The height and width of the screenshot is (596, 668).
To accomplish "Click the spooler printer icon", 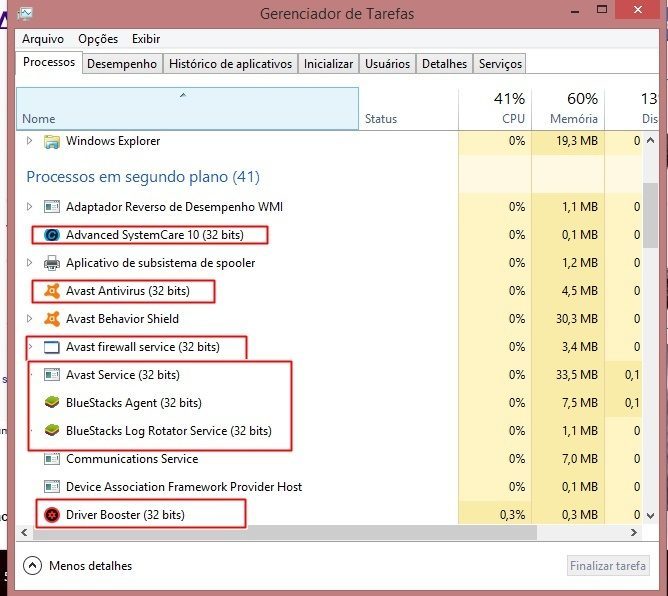I will coord(52,263).
